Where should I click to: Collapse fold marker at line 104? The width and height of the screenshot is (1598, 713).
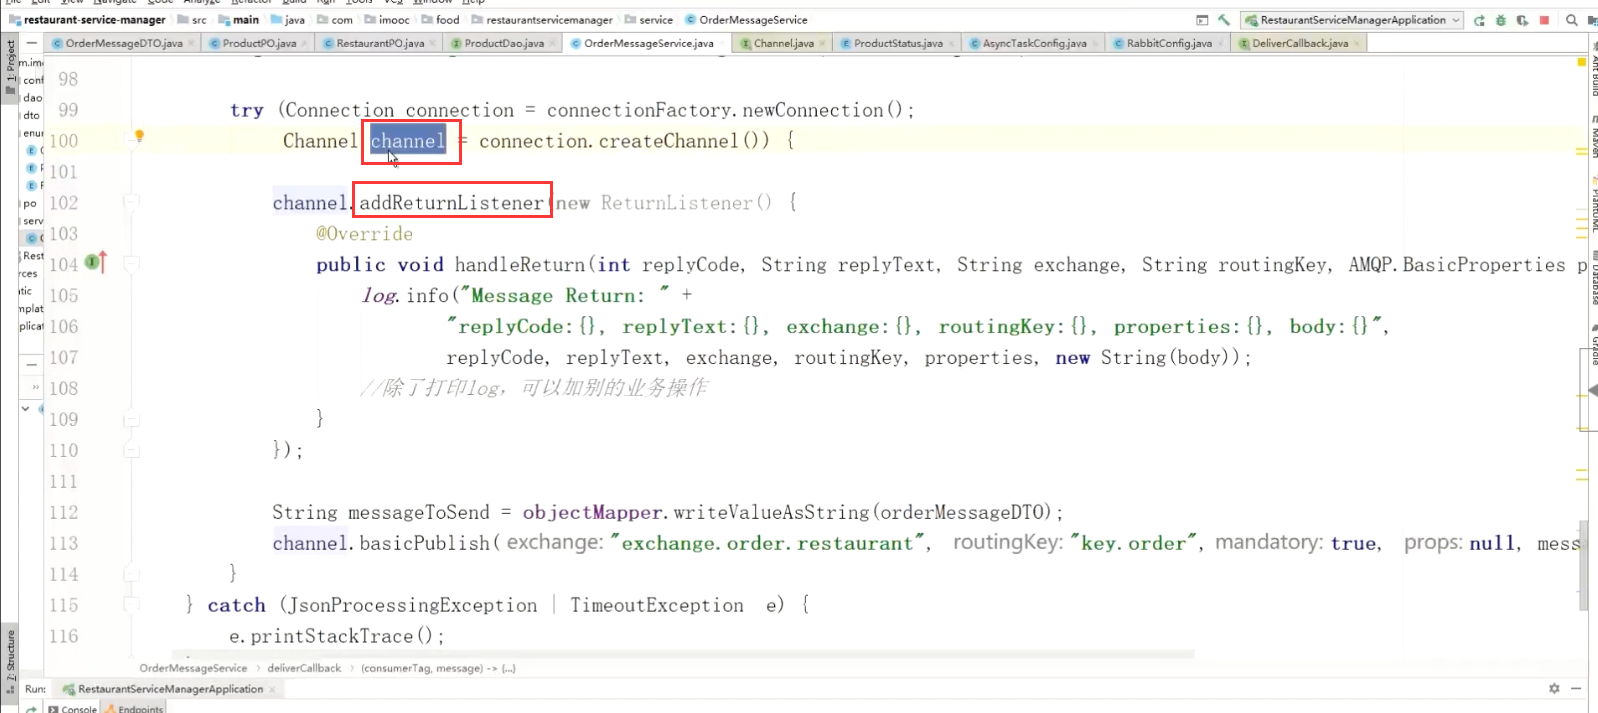(x=131, y=264)
